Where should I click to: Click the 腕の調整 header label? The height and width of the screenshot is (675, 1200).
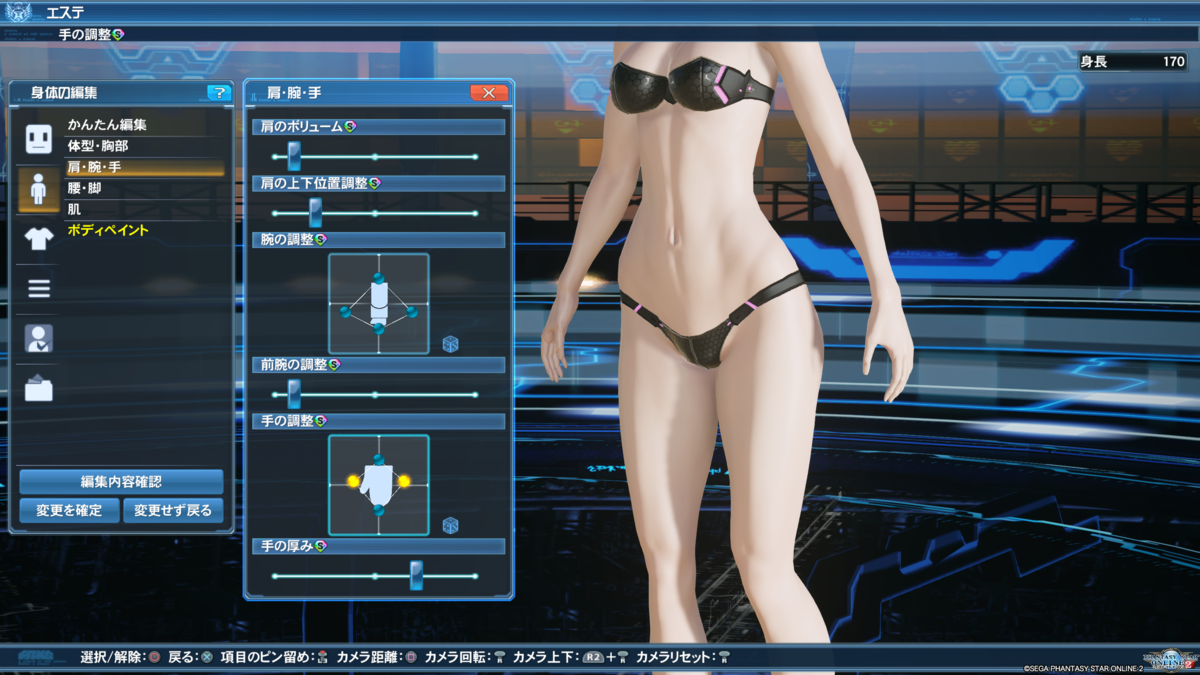287,240
